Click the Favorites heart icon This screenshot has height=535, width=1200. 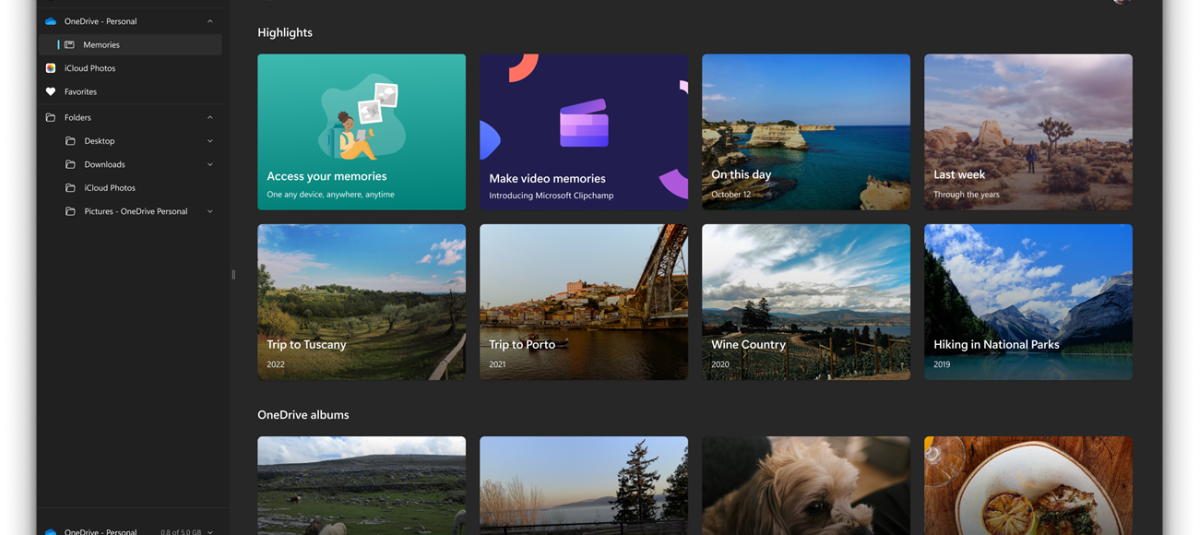[51, 92]
